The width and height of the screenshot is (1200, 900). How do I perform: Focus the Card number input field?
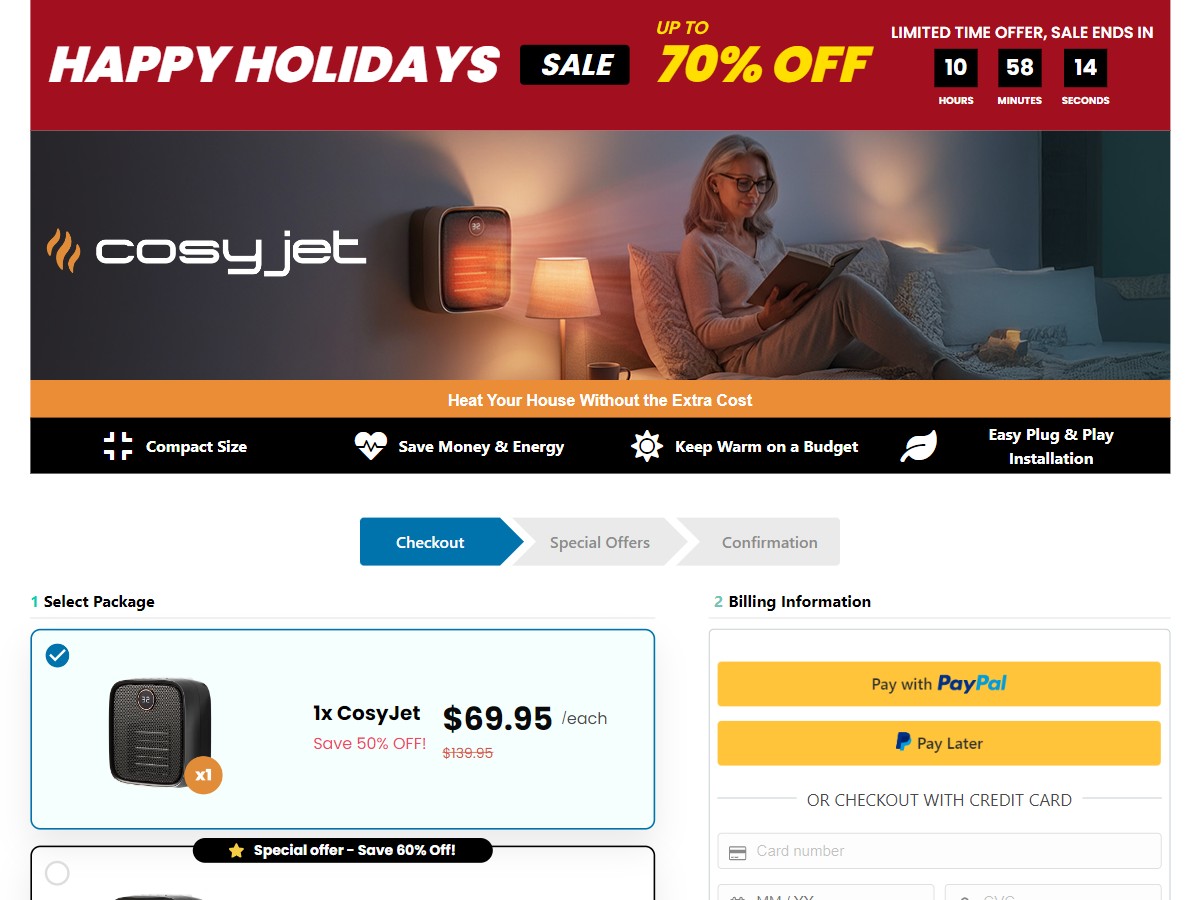[939, 851]
